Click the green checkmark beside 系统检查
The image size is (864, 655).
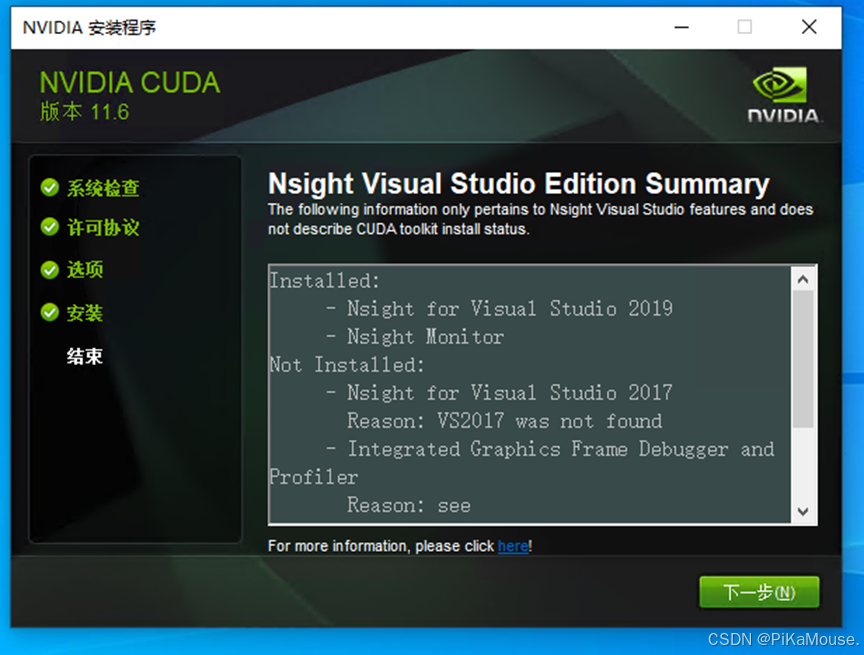(x=50, y=187)
